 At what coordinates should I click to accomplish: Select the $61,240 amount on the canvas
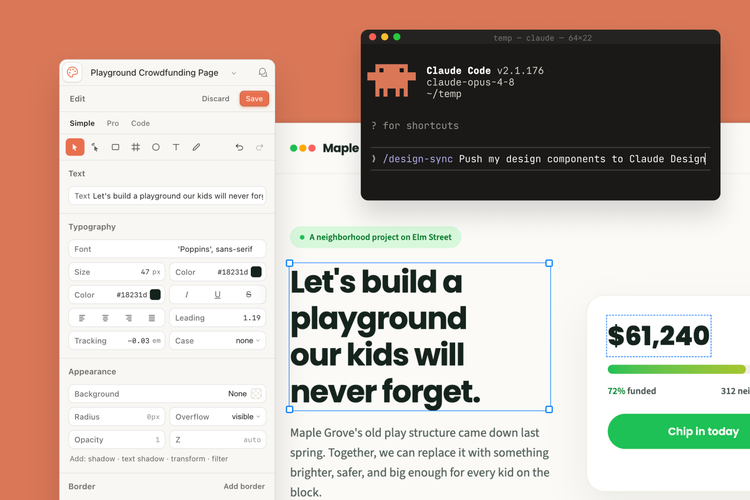click(x=659, y=336)
